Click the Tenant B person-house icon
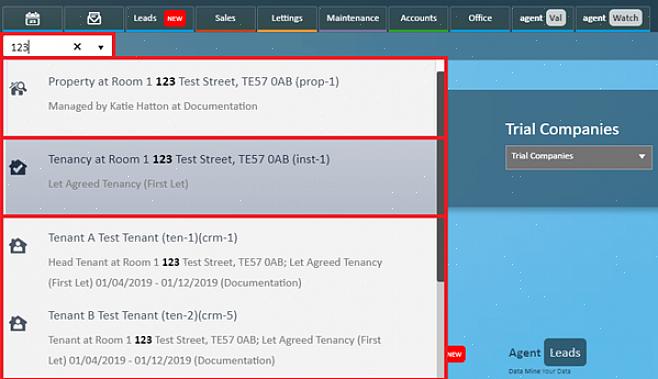658x379 pixels. (x=18, y=323)
